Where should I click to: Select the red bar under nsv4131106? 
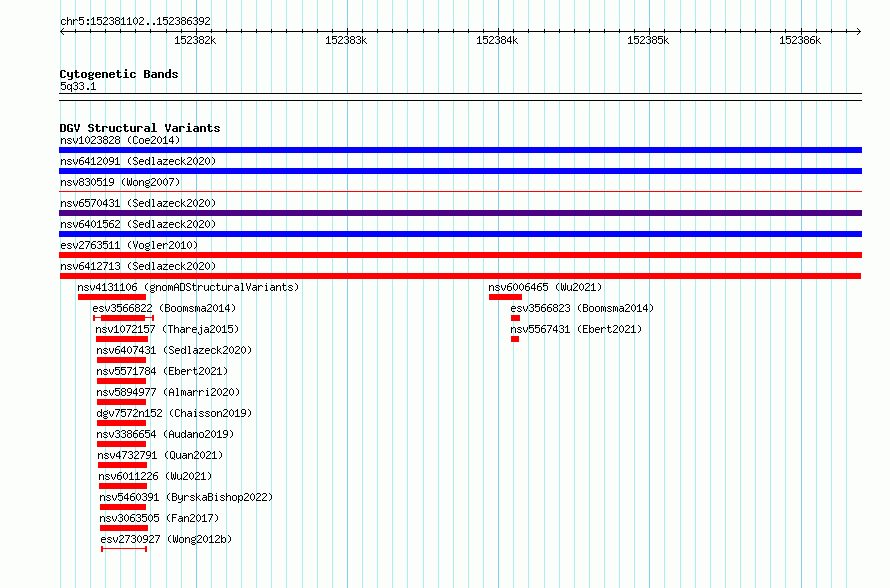coord(112,297)
